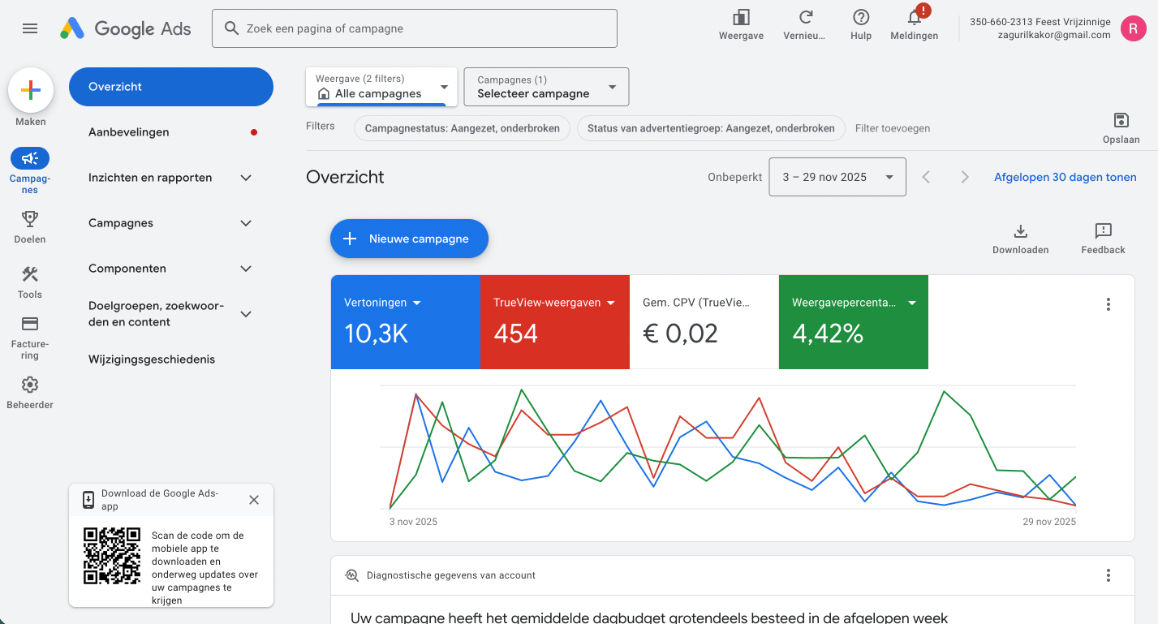Screen dimensions: 1158x624
Task: Click the Diagnostische gegevens magnifier icon
Action: [352, 575]
